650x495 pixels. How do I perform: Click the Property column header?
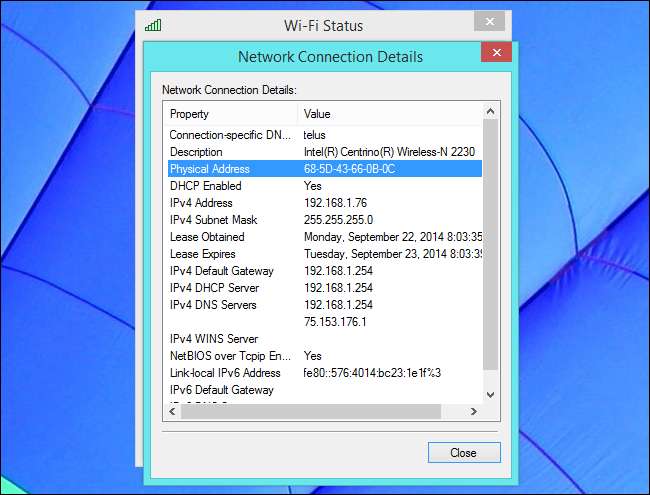click(x=230, y=114)
